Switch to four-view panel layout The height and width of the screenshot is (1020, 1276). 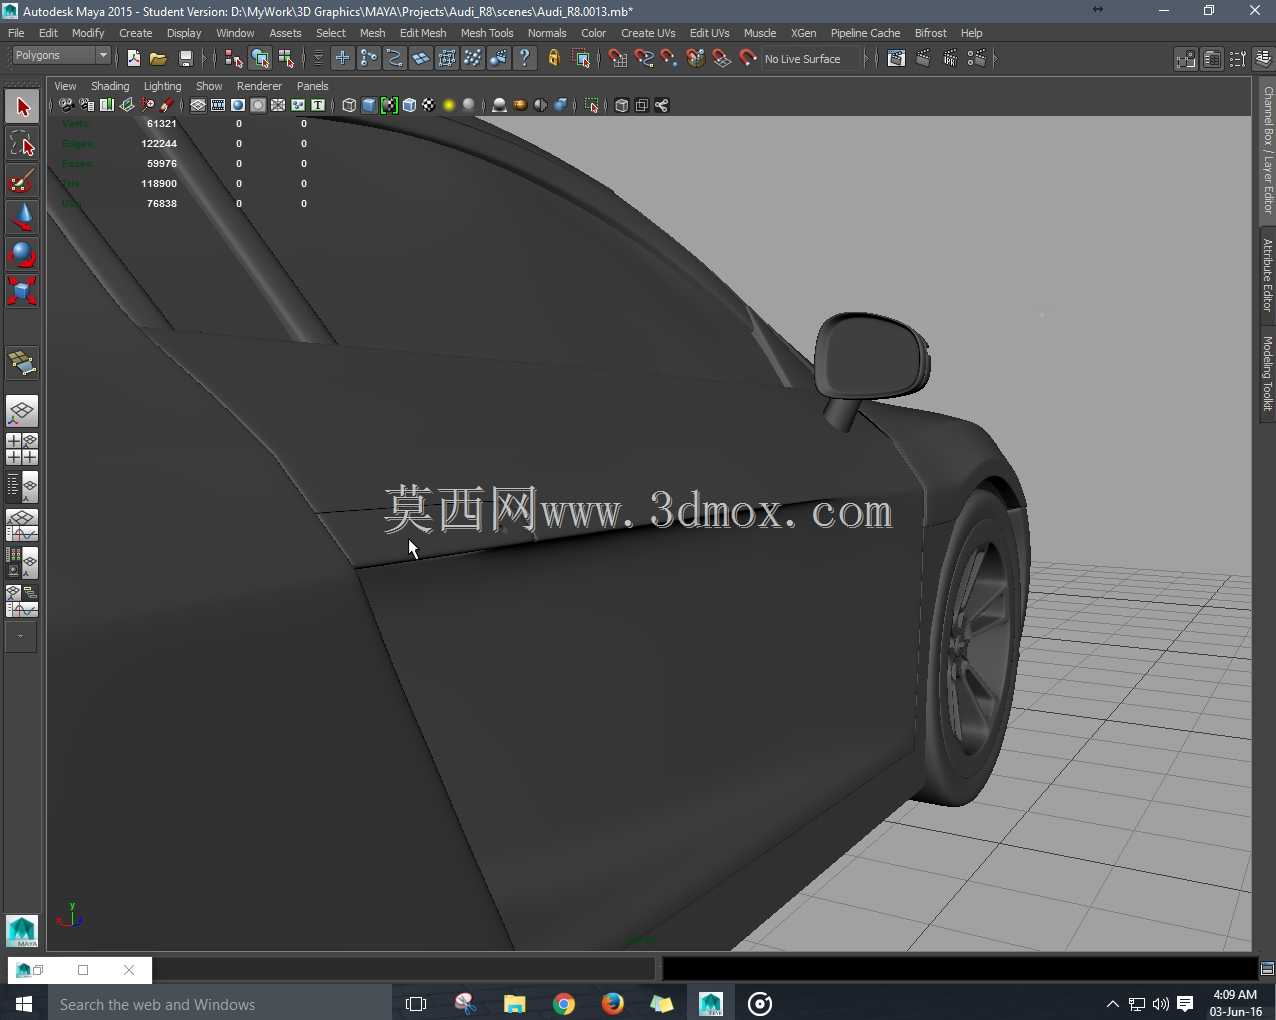(x=22, y=449)
